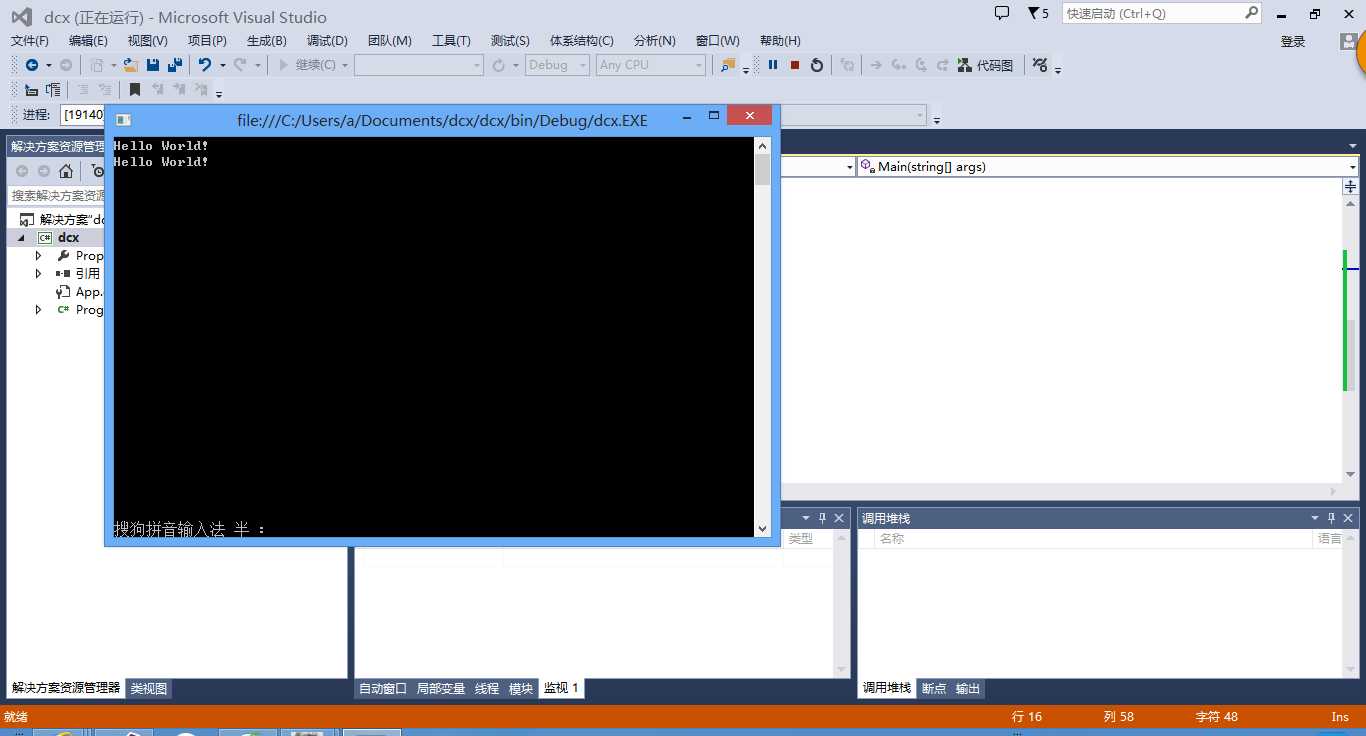Switch to the 监视 1 tab
Screen dimensions: 1366x736
[561, 688]
